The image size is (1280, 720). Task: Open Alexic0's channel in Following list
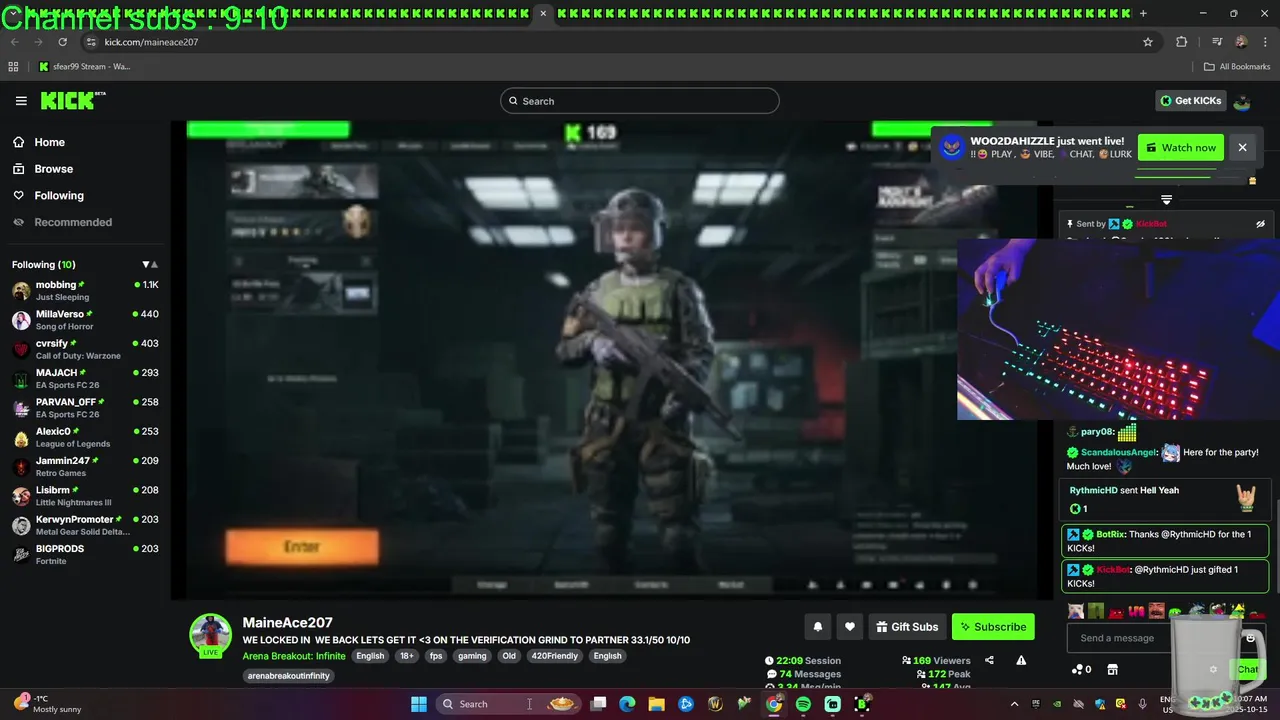pyautogui.click(x=85, y=437)
